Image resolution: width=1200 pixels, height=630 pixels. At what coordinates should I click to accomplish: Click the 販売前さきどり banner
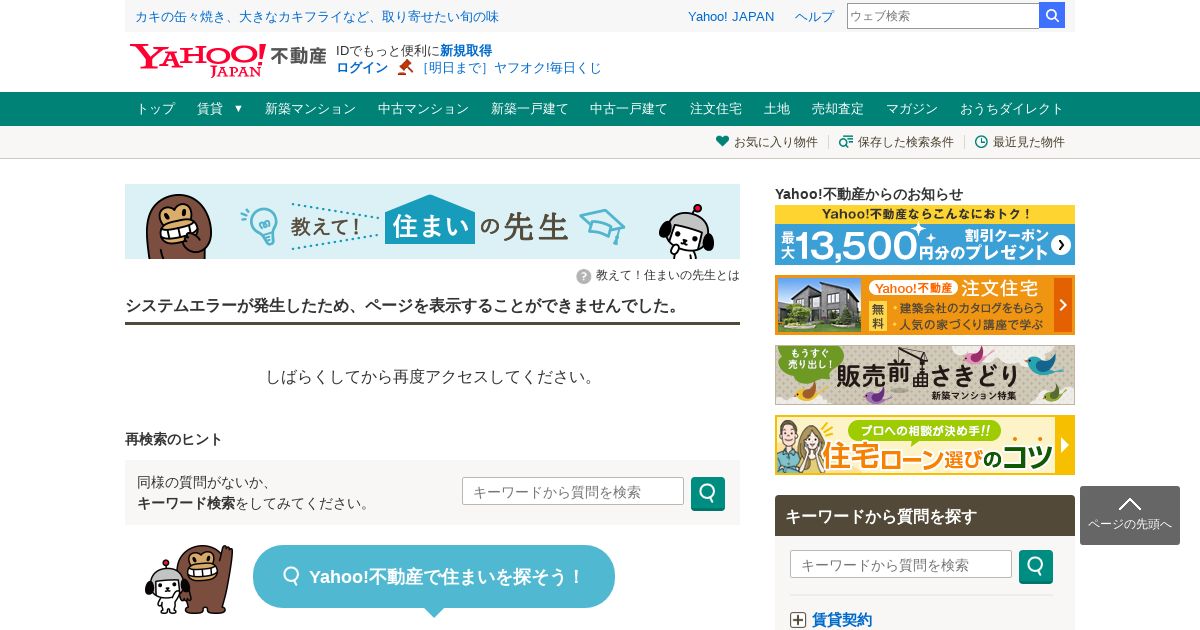coord(925,375)
